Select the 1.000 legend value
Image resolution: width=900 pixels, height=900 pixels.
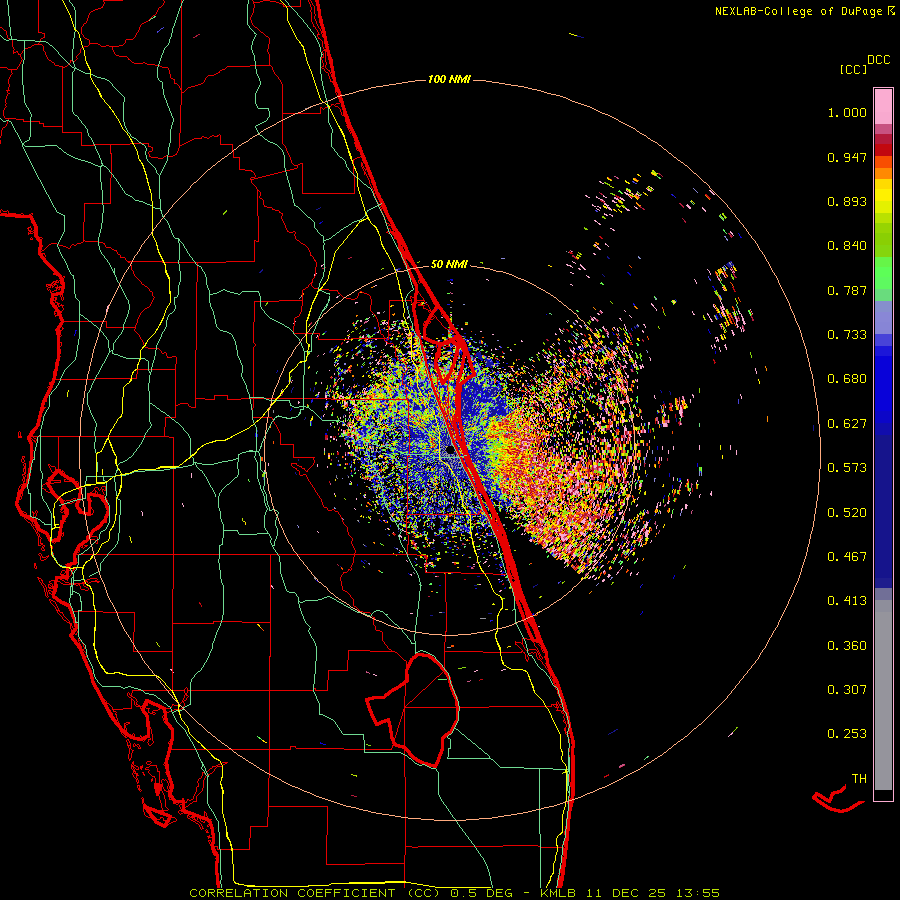tap(847, 112)
